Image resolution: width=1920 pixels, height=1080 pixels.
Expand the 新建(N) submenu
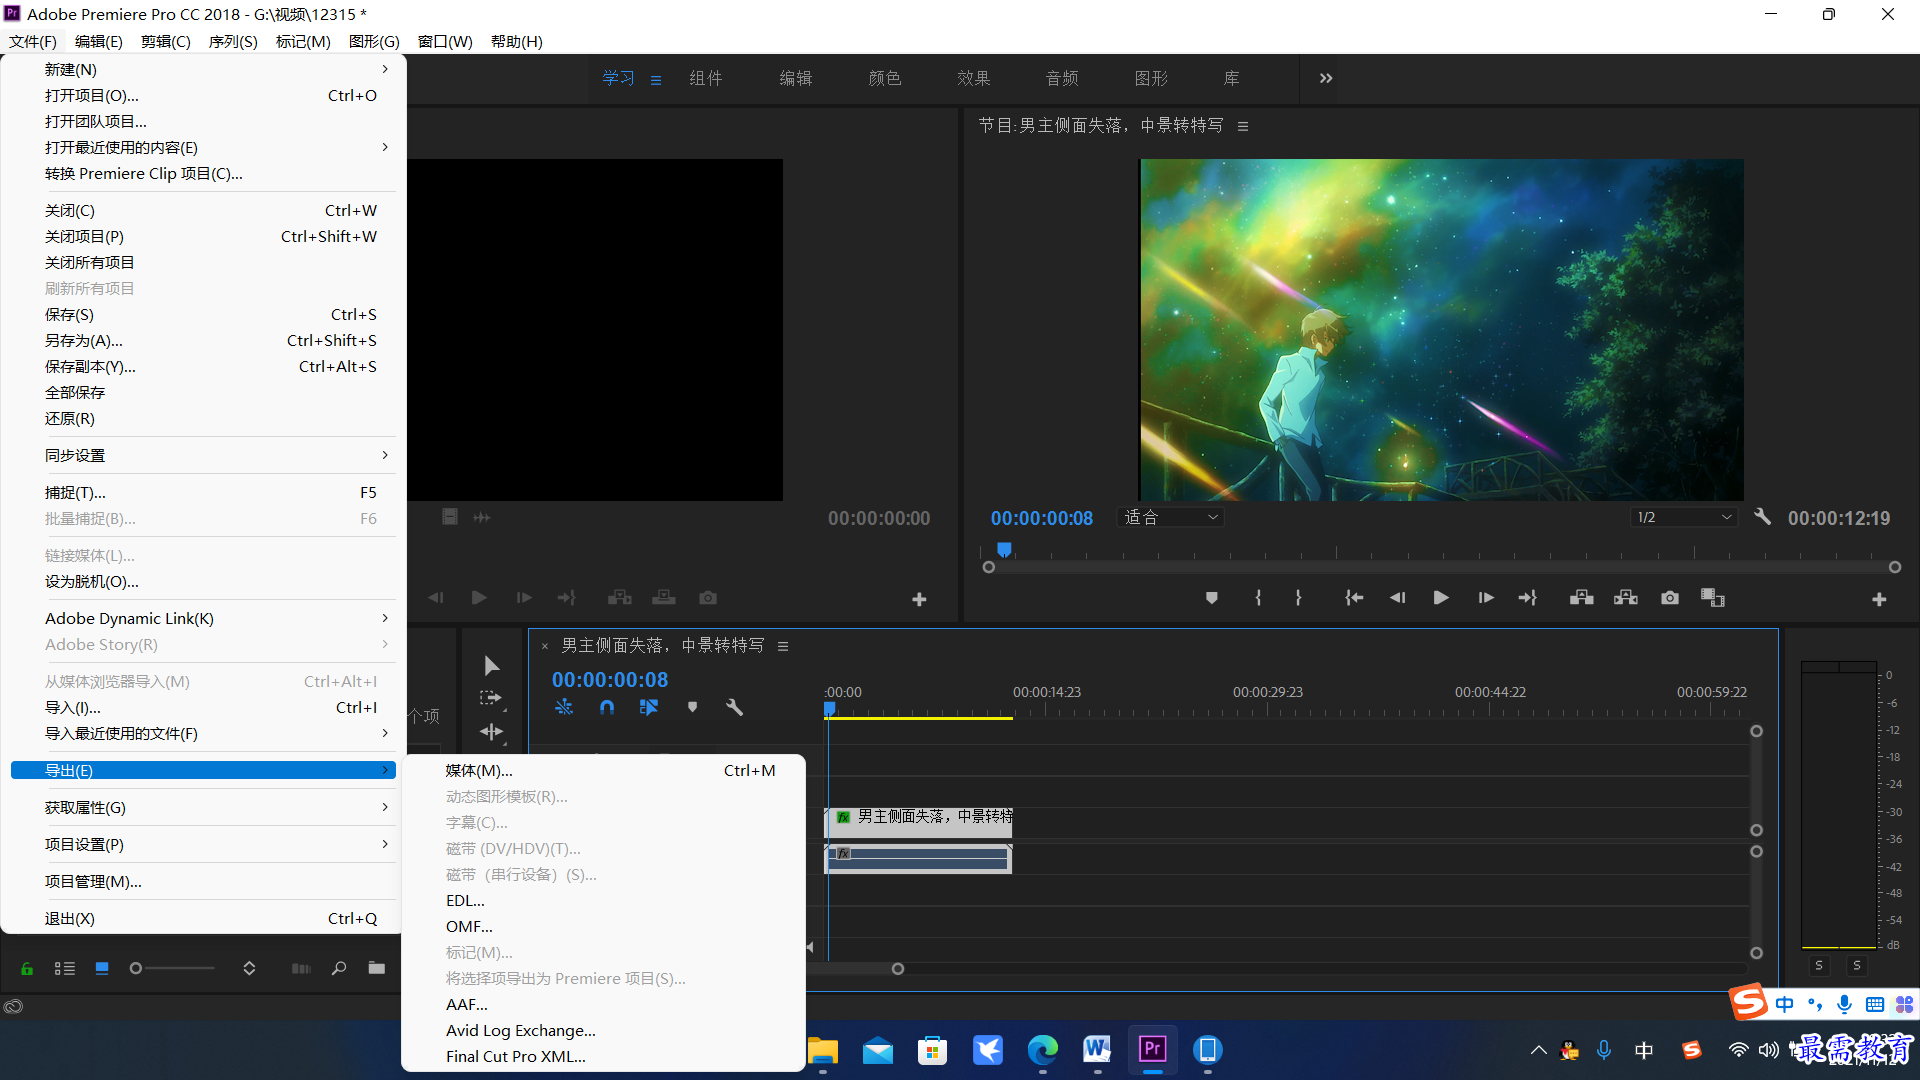click(203, 69)
